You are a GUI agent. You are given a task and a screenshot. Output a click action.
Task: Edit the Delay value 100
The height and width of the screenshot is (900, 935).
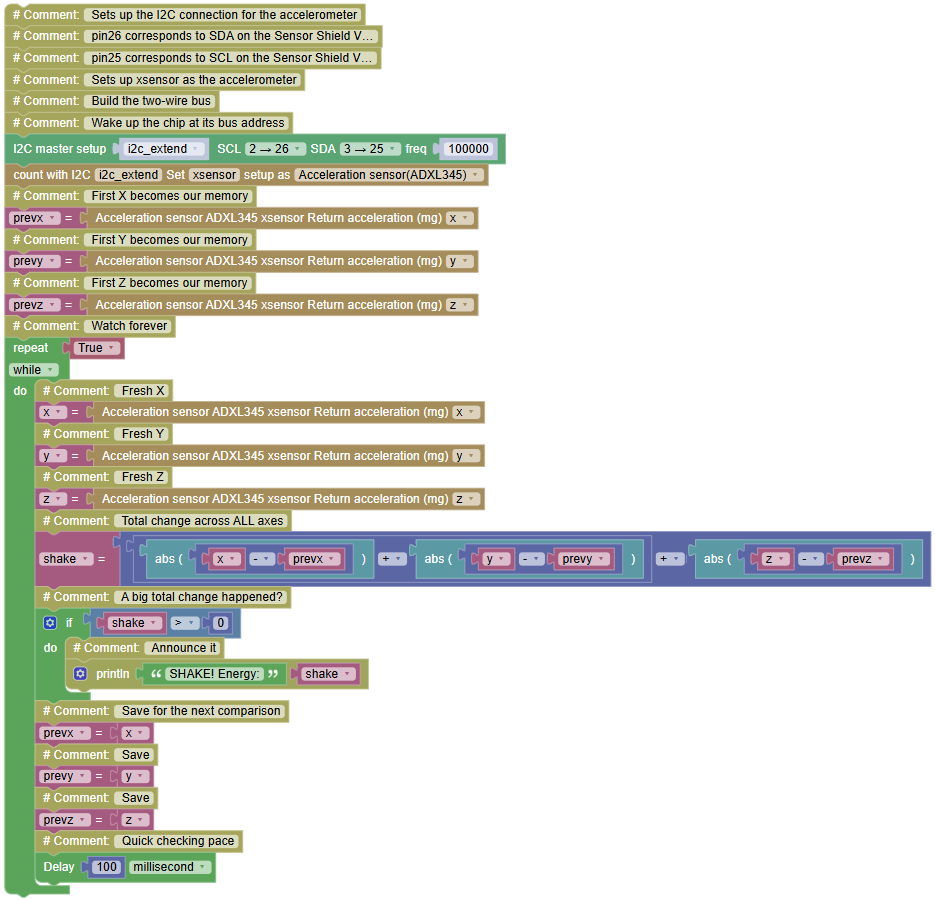[107, 867]
